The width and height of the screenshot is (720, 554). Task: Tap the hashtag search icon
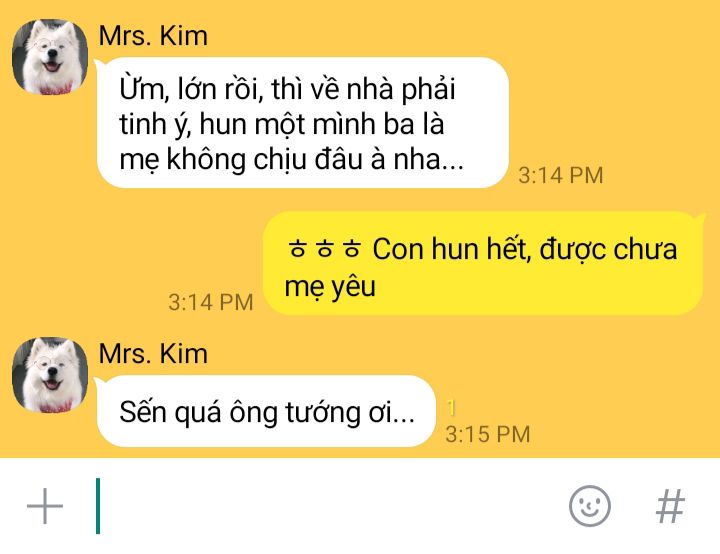click(x=670, y=506)
